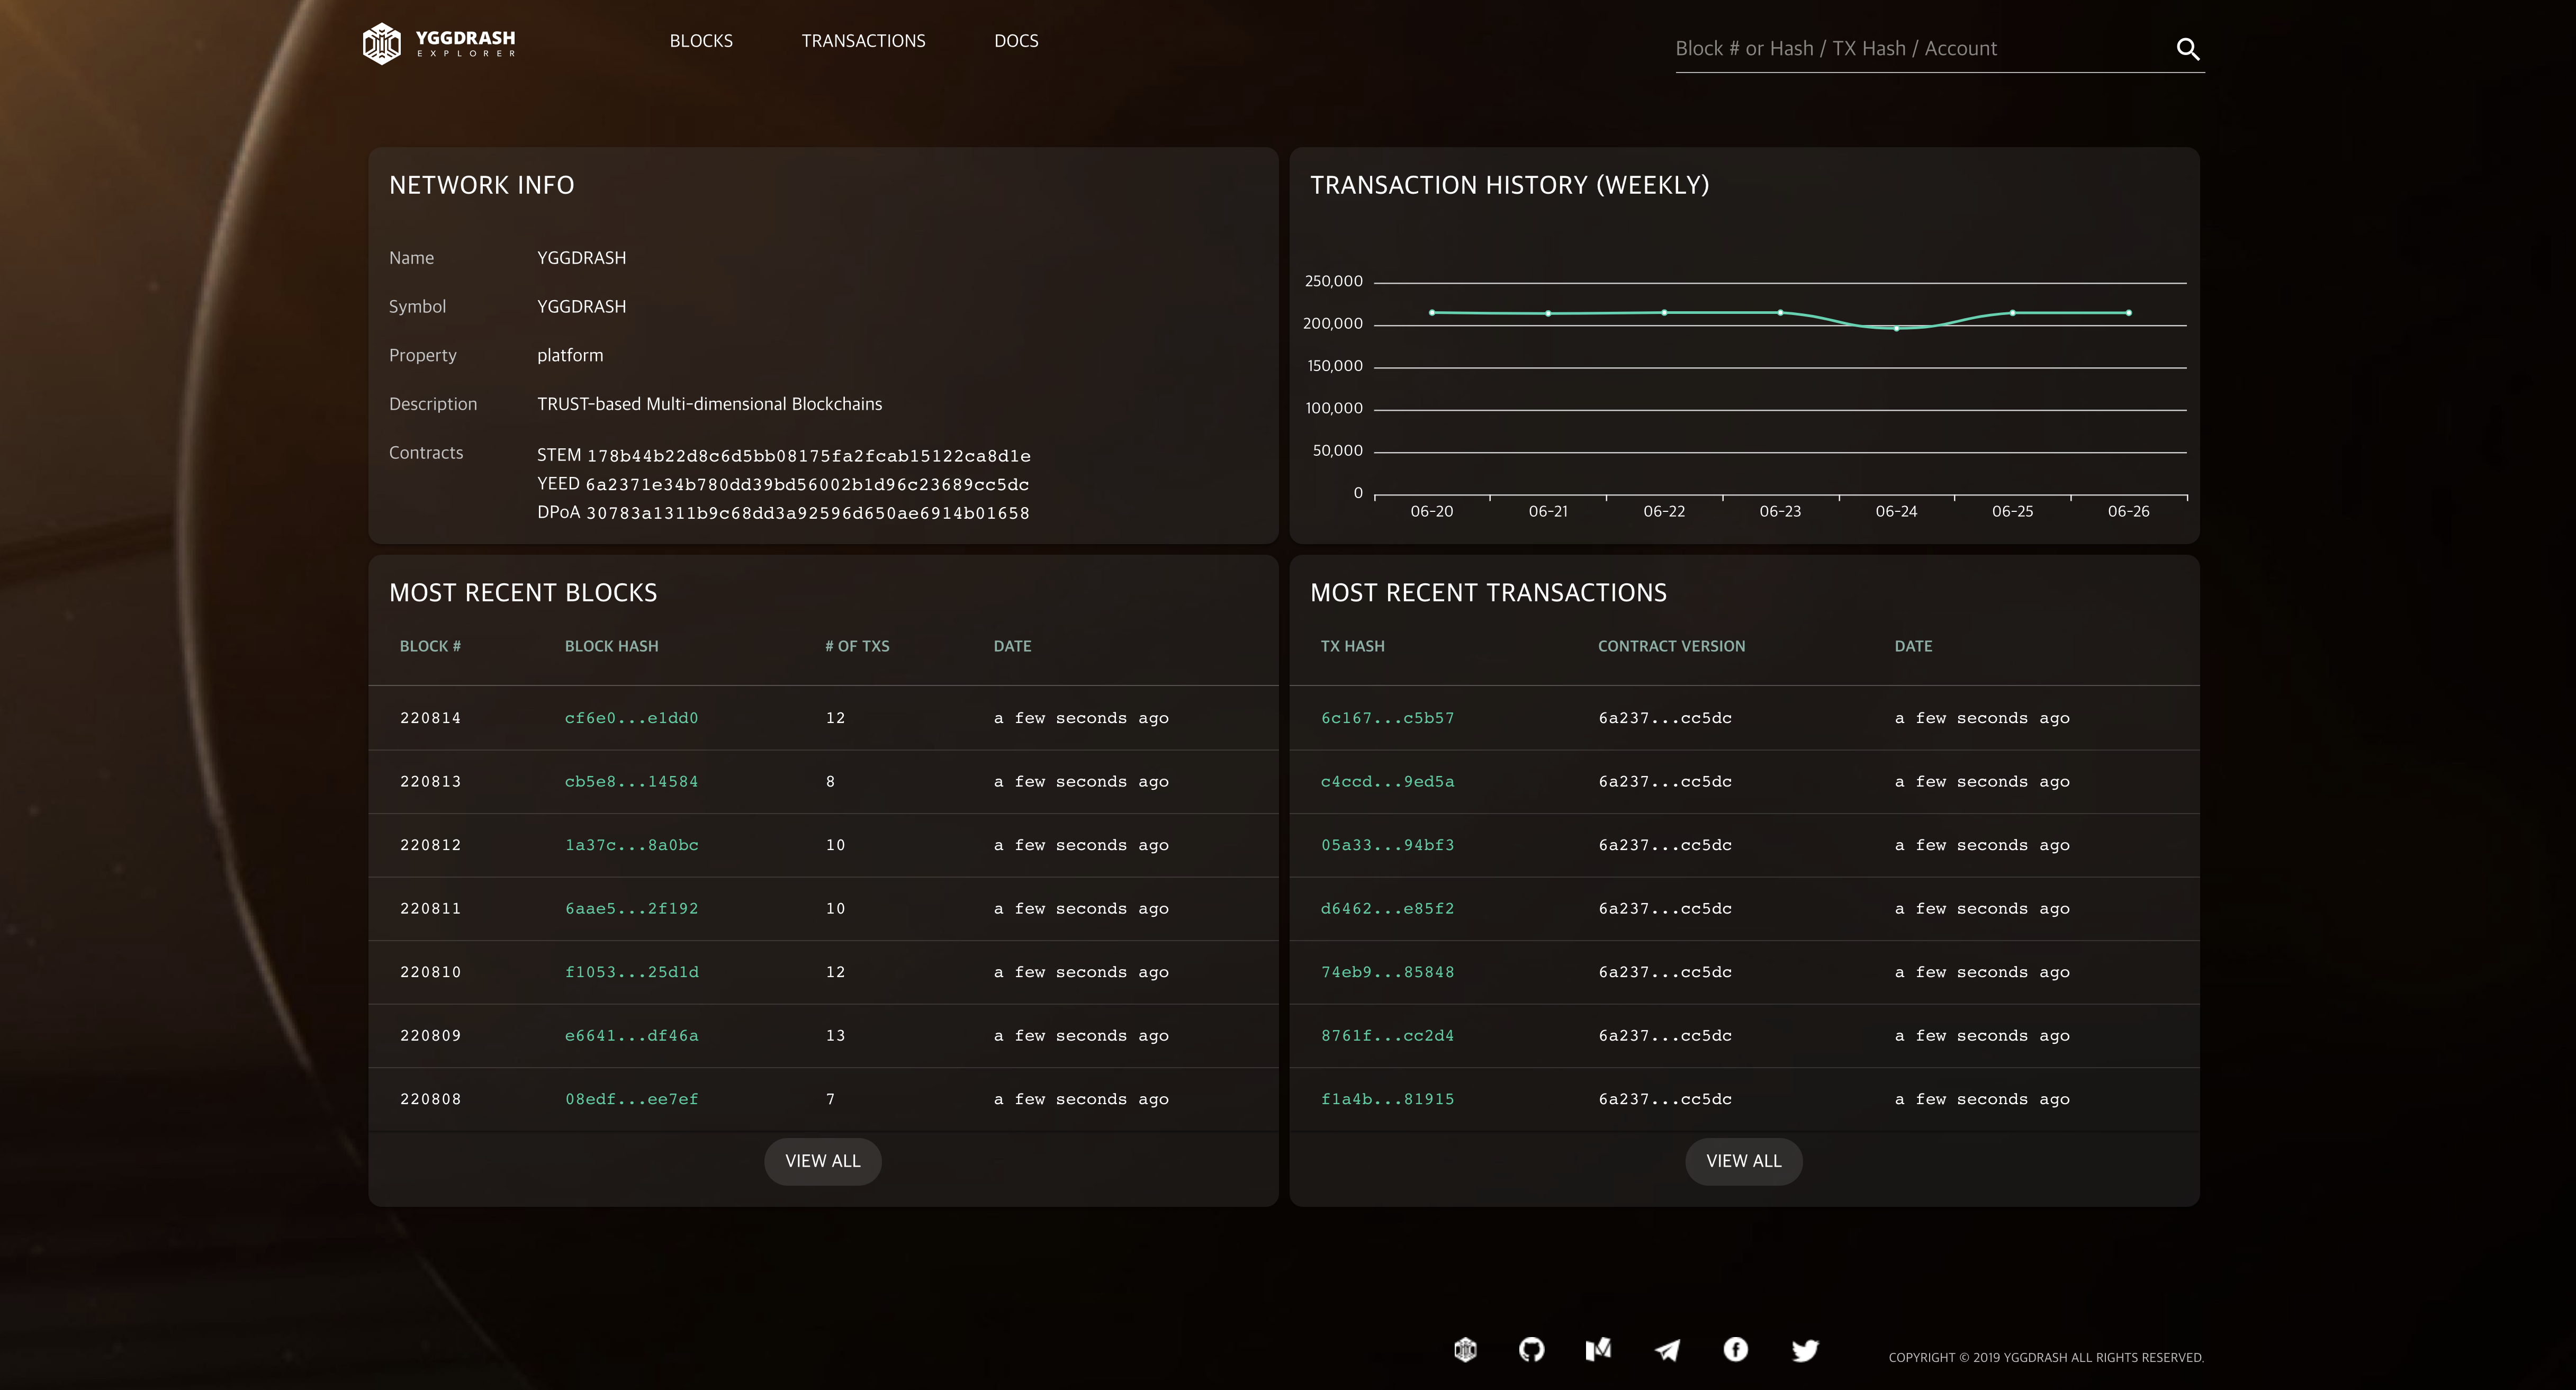This screenshot has width=2576, height=1390.
Task: Open the Telegram footer icon
Action: click(1667, 1350)
